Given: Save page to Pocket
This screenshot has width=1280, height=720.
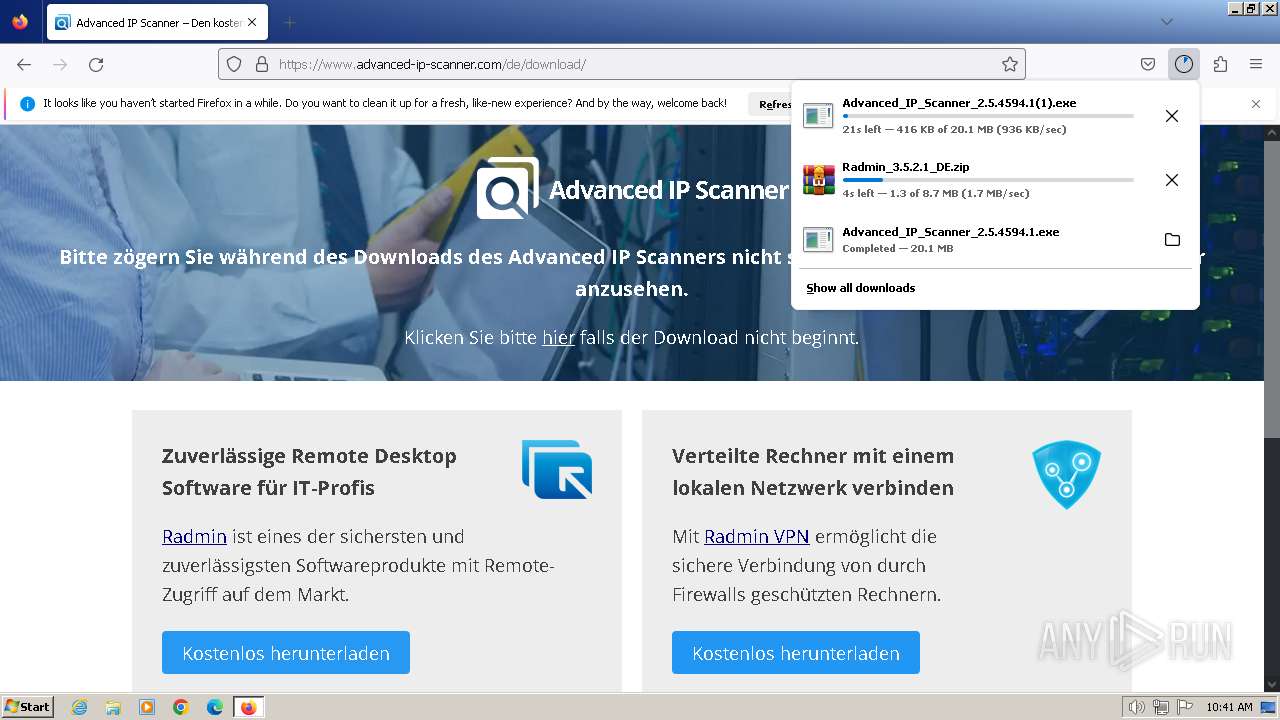Looking at the screenshot, I should pyautogui.click(x=1148, y=64).
